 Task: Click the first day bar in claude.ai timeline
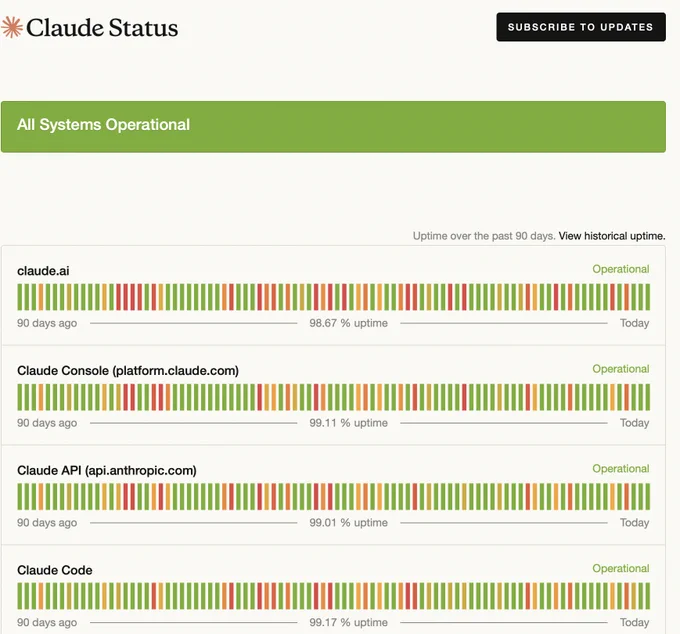(20, 297)
